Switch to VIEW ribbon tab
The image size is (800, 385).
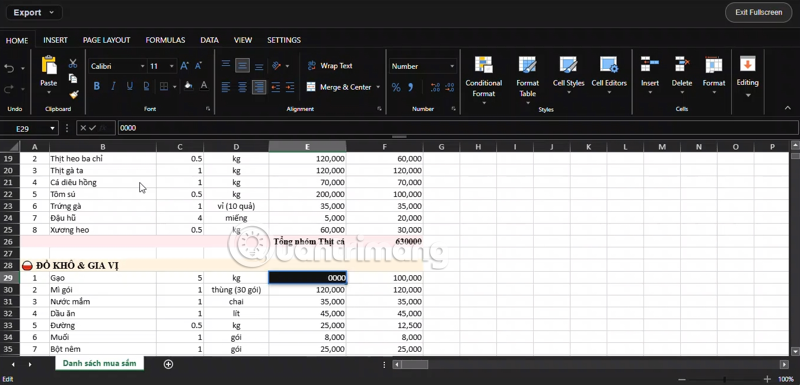coord(243,40)
